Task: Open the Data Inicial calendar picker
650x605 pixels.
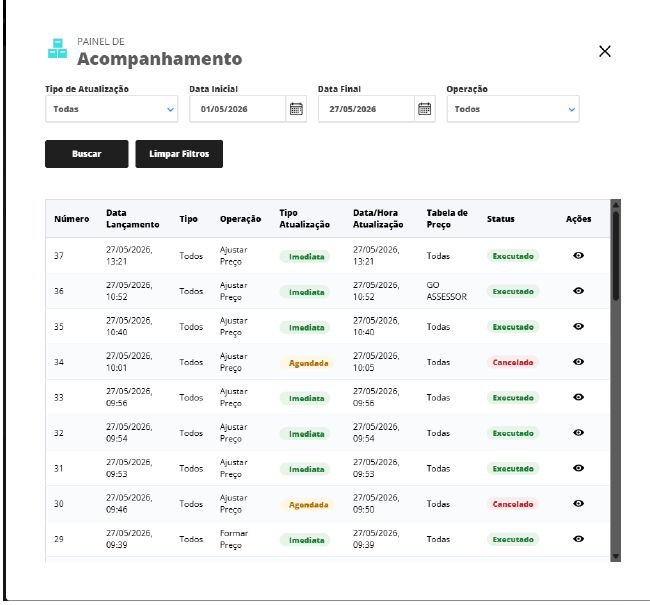Action: 296,109
